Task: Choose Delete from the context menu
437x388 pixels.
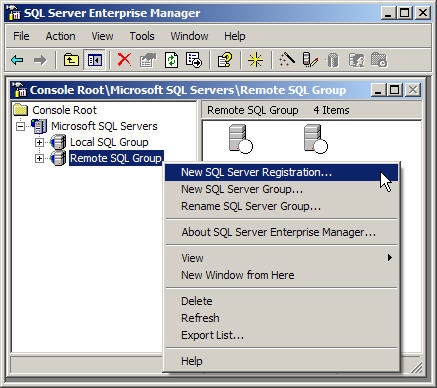Action: 282,301
